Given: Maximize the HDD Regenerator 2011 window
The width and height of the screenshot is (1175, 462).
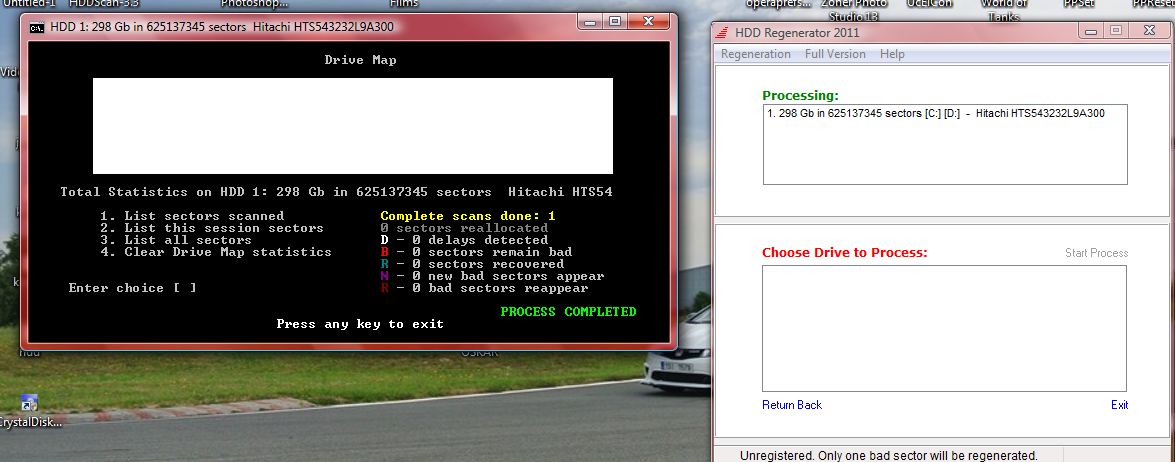Looking at the screenshot, I should tap(1115, 30).
